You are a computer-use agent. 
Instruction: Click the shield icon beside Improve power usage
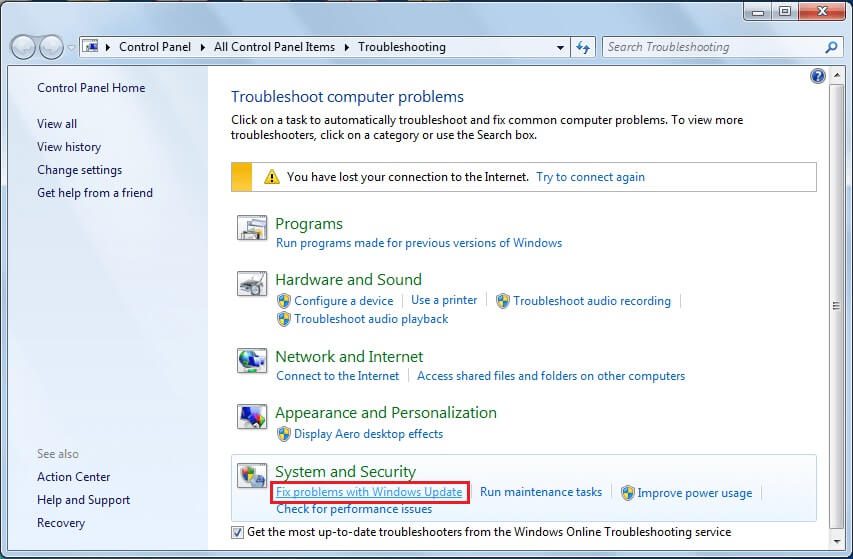coord(628,493)
